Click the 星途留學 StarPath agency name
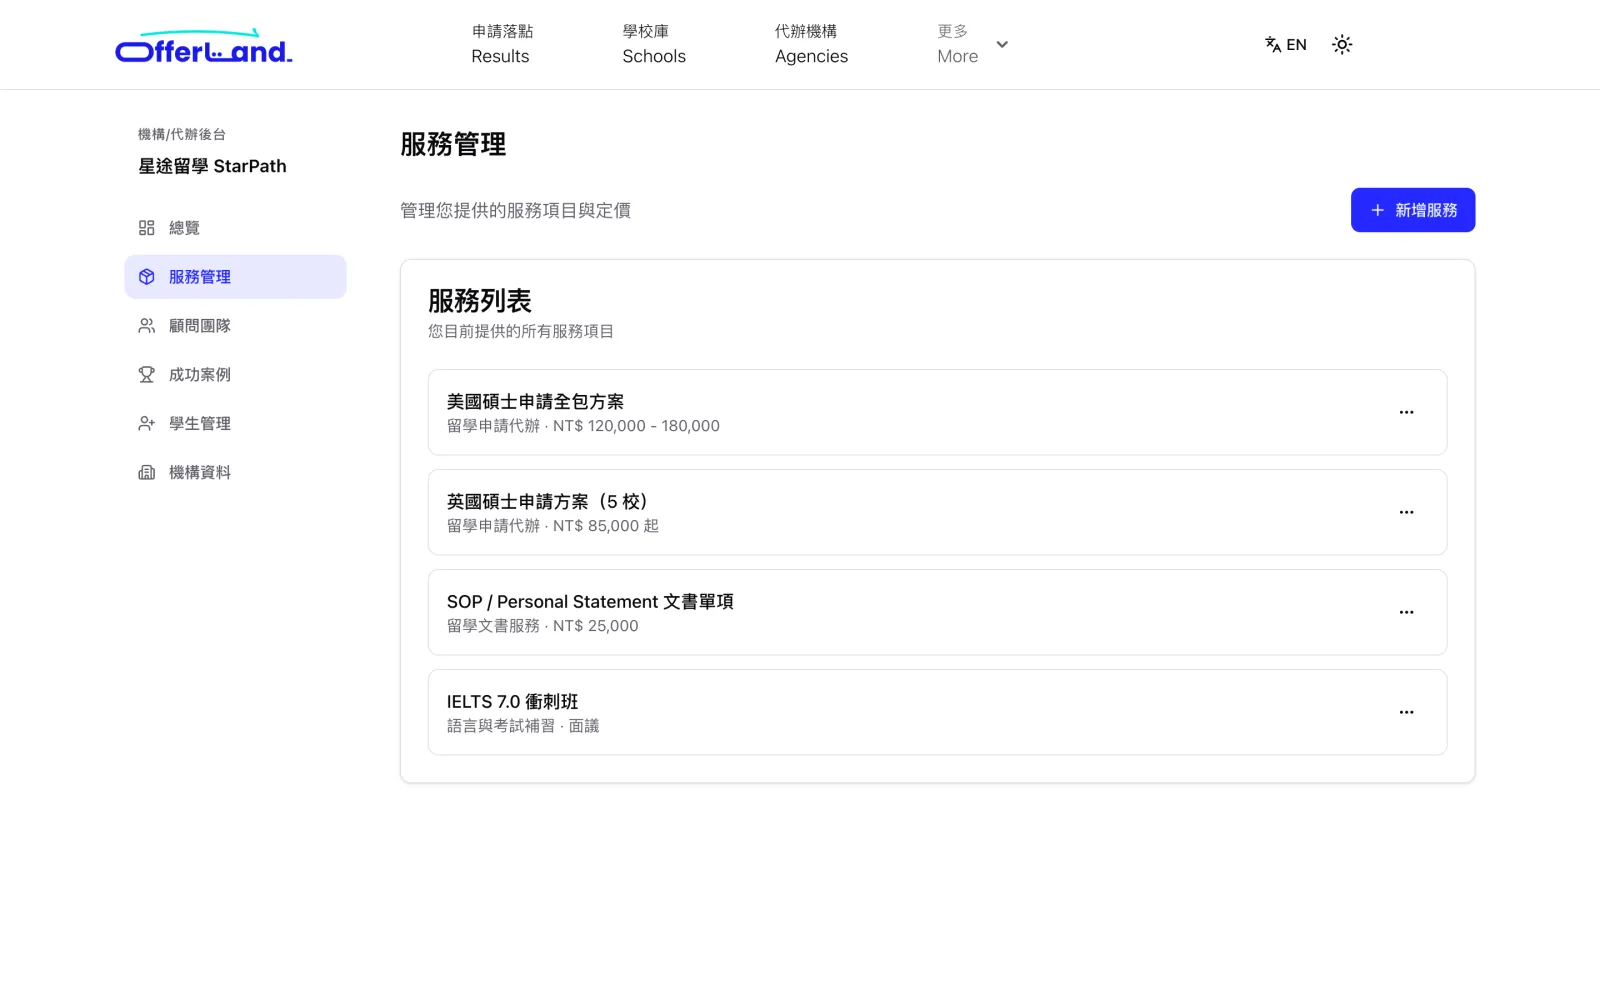The image size is (1600, 1000). click(212, 166)
